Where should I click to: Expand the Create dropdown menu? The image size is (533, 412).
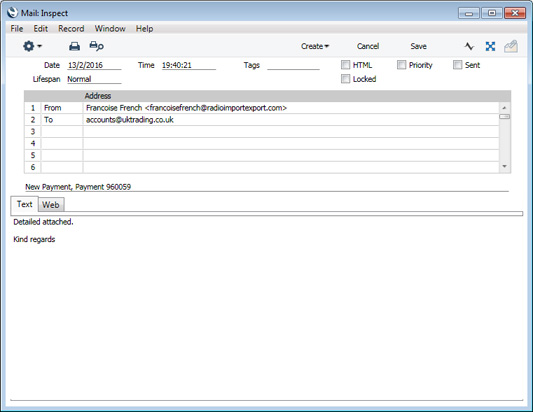pos(315,46)
